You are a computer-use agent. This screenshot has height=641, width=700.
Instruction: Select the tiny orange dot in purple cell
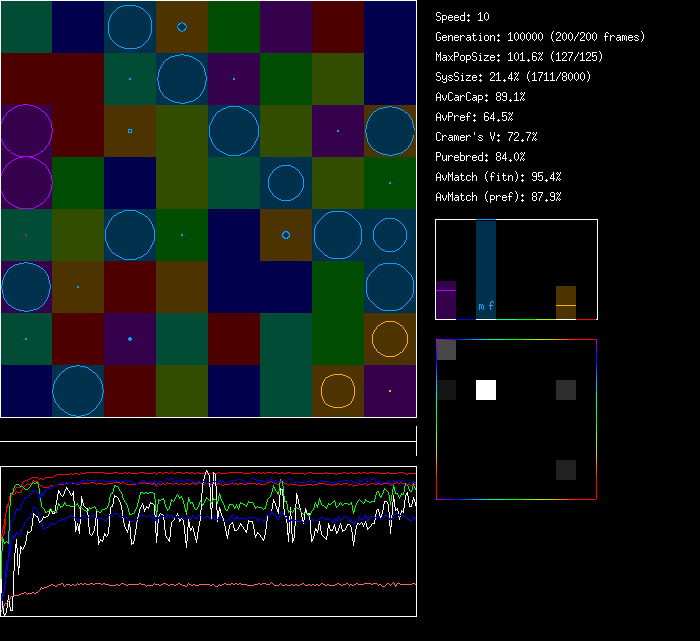pos(390,391)
